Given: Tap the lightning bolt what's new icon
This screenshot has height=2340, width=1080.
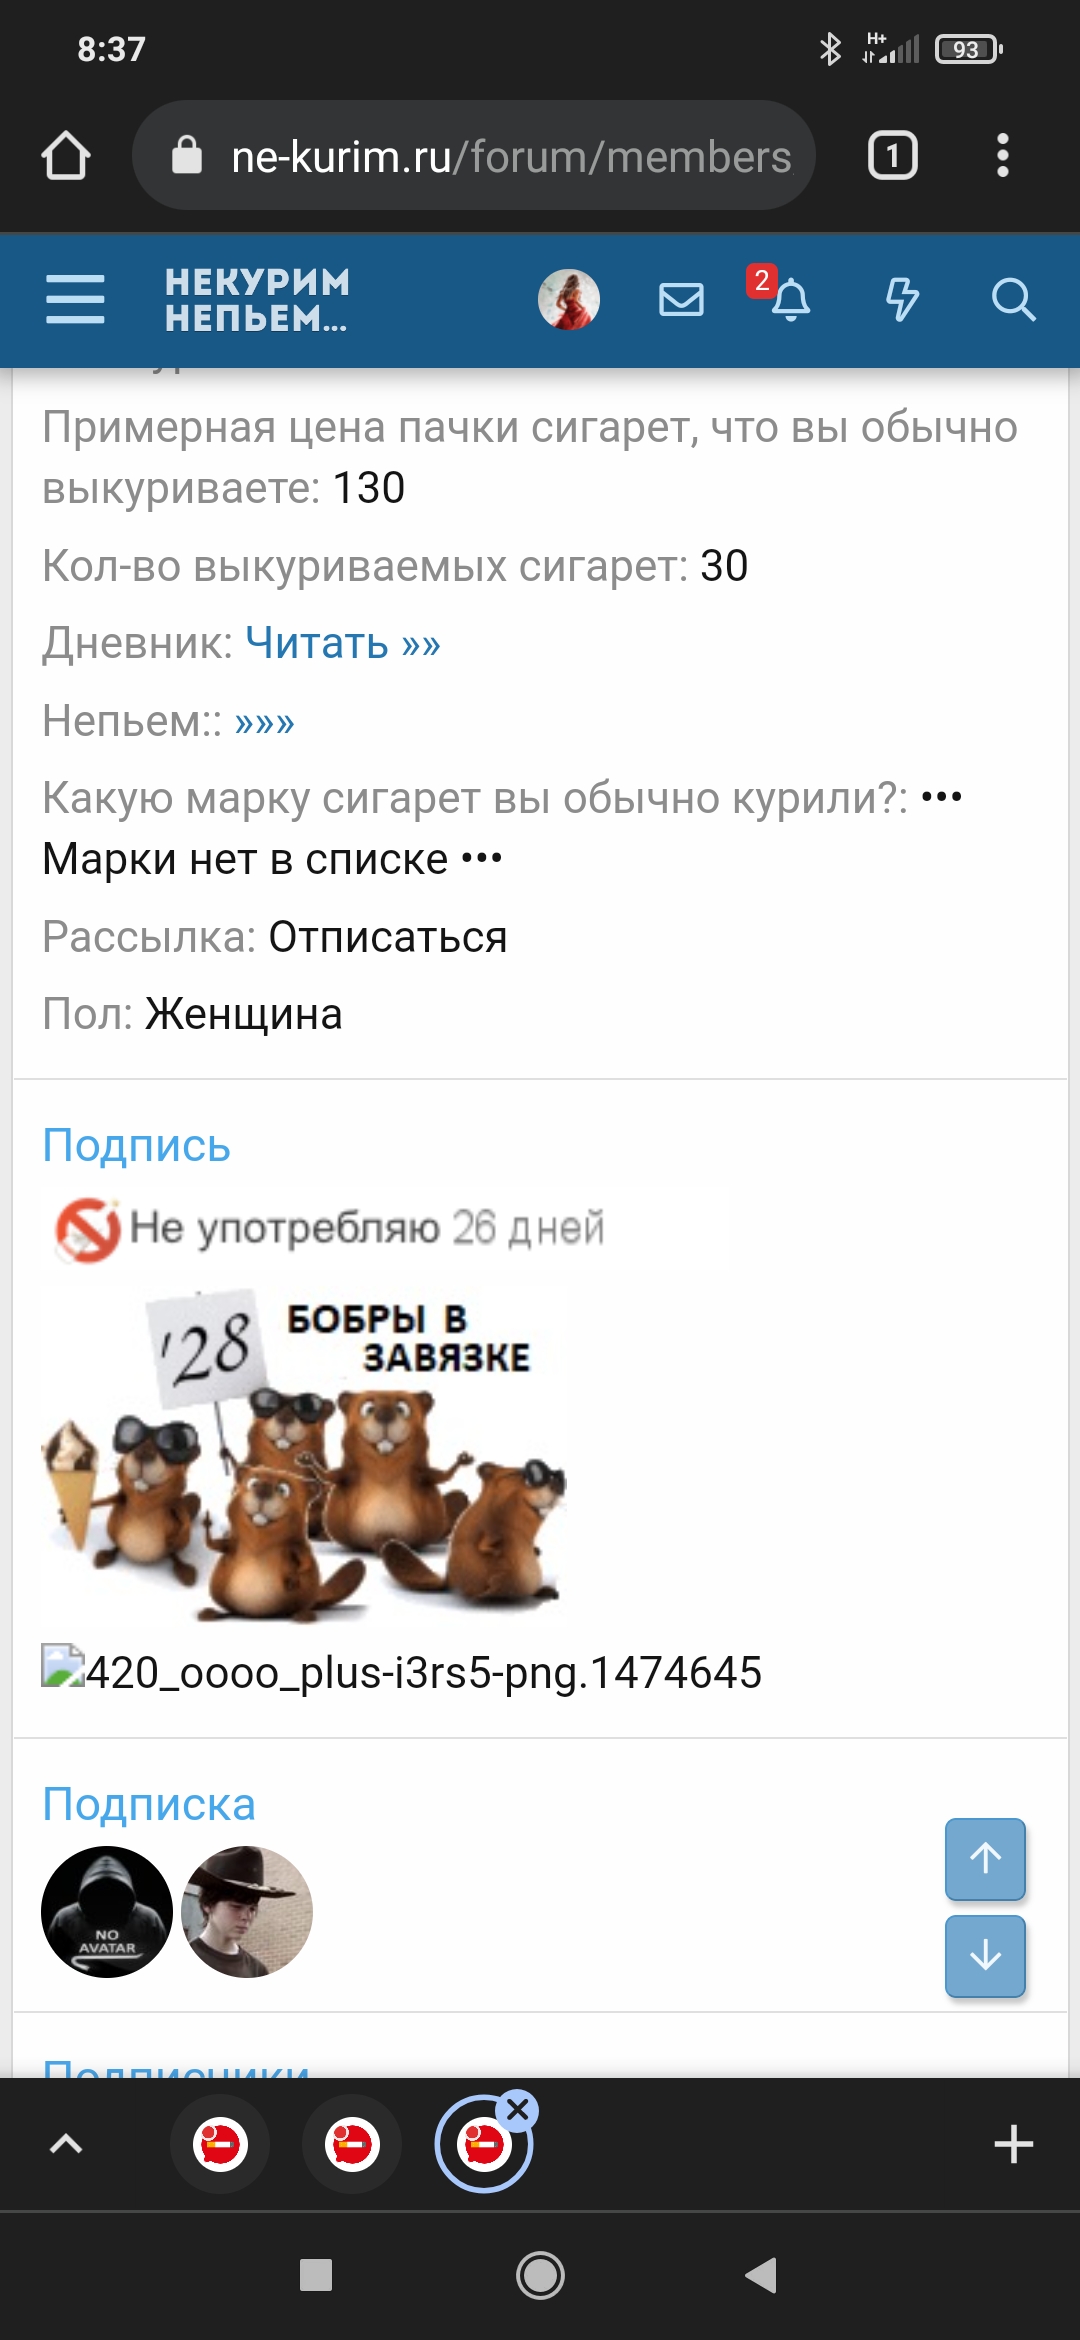Looking at the screenshot, I should click(902, 299).
